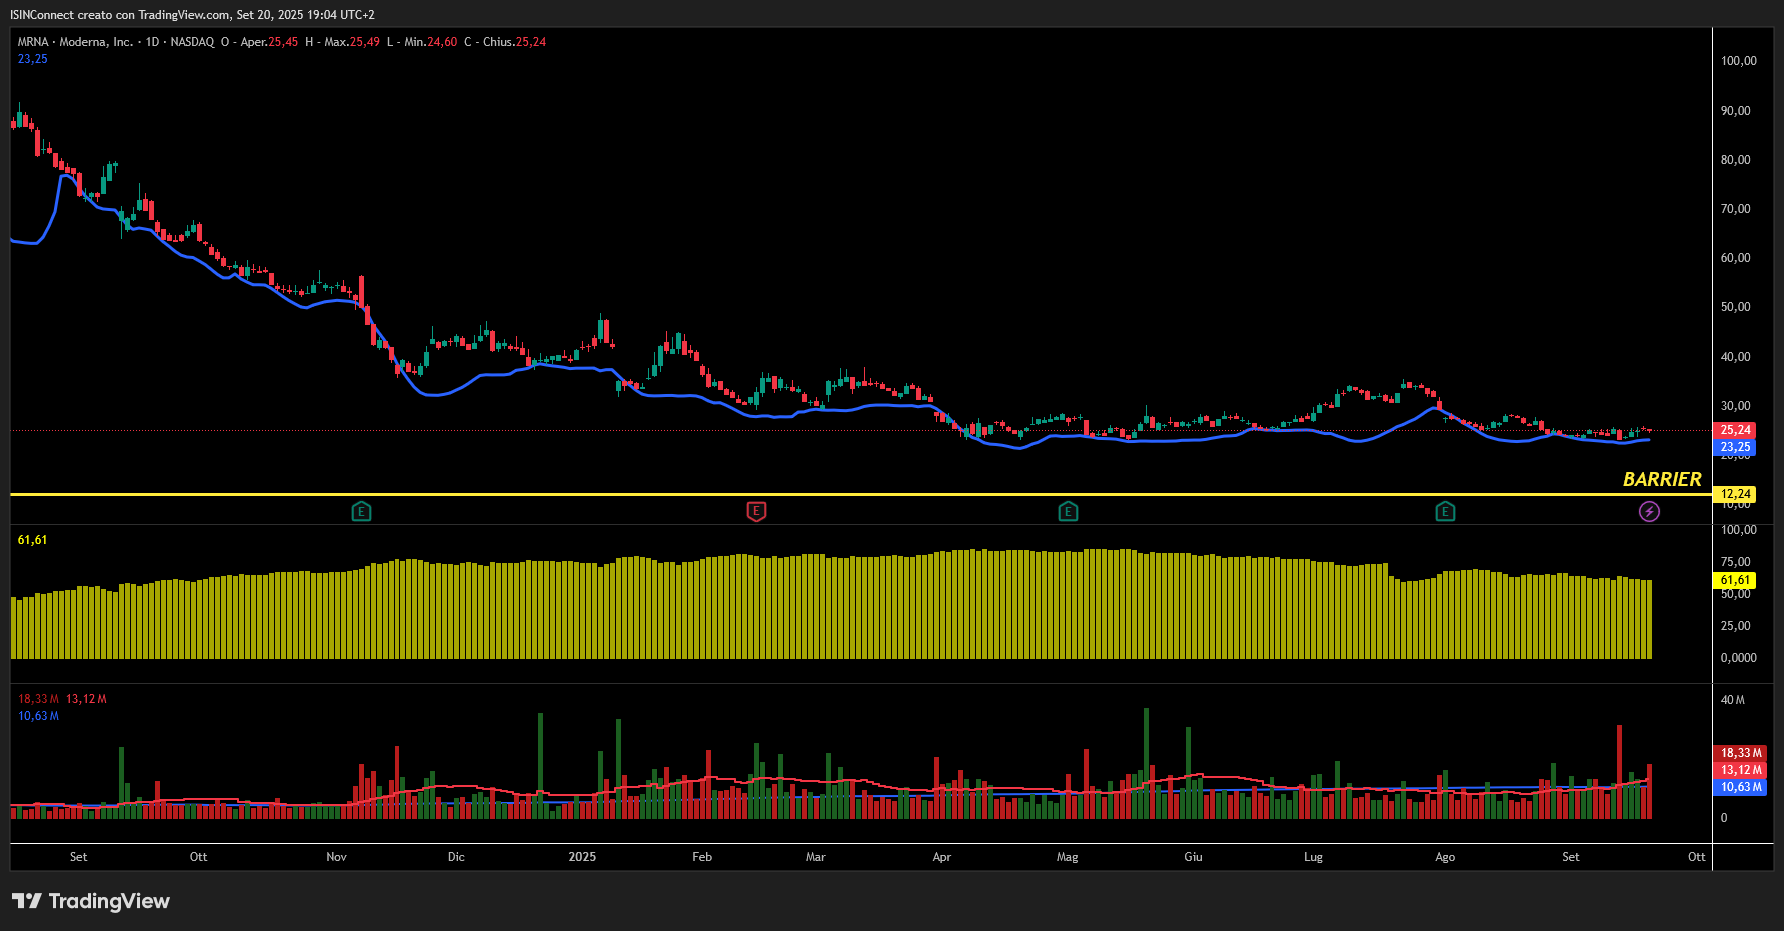Click the purple lightning event icon
Image resolution: width=1784 pixels, height=931 pixels.
click(1649, 512)
